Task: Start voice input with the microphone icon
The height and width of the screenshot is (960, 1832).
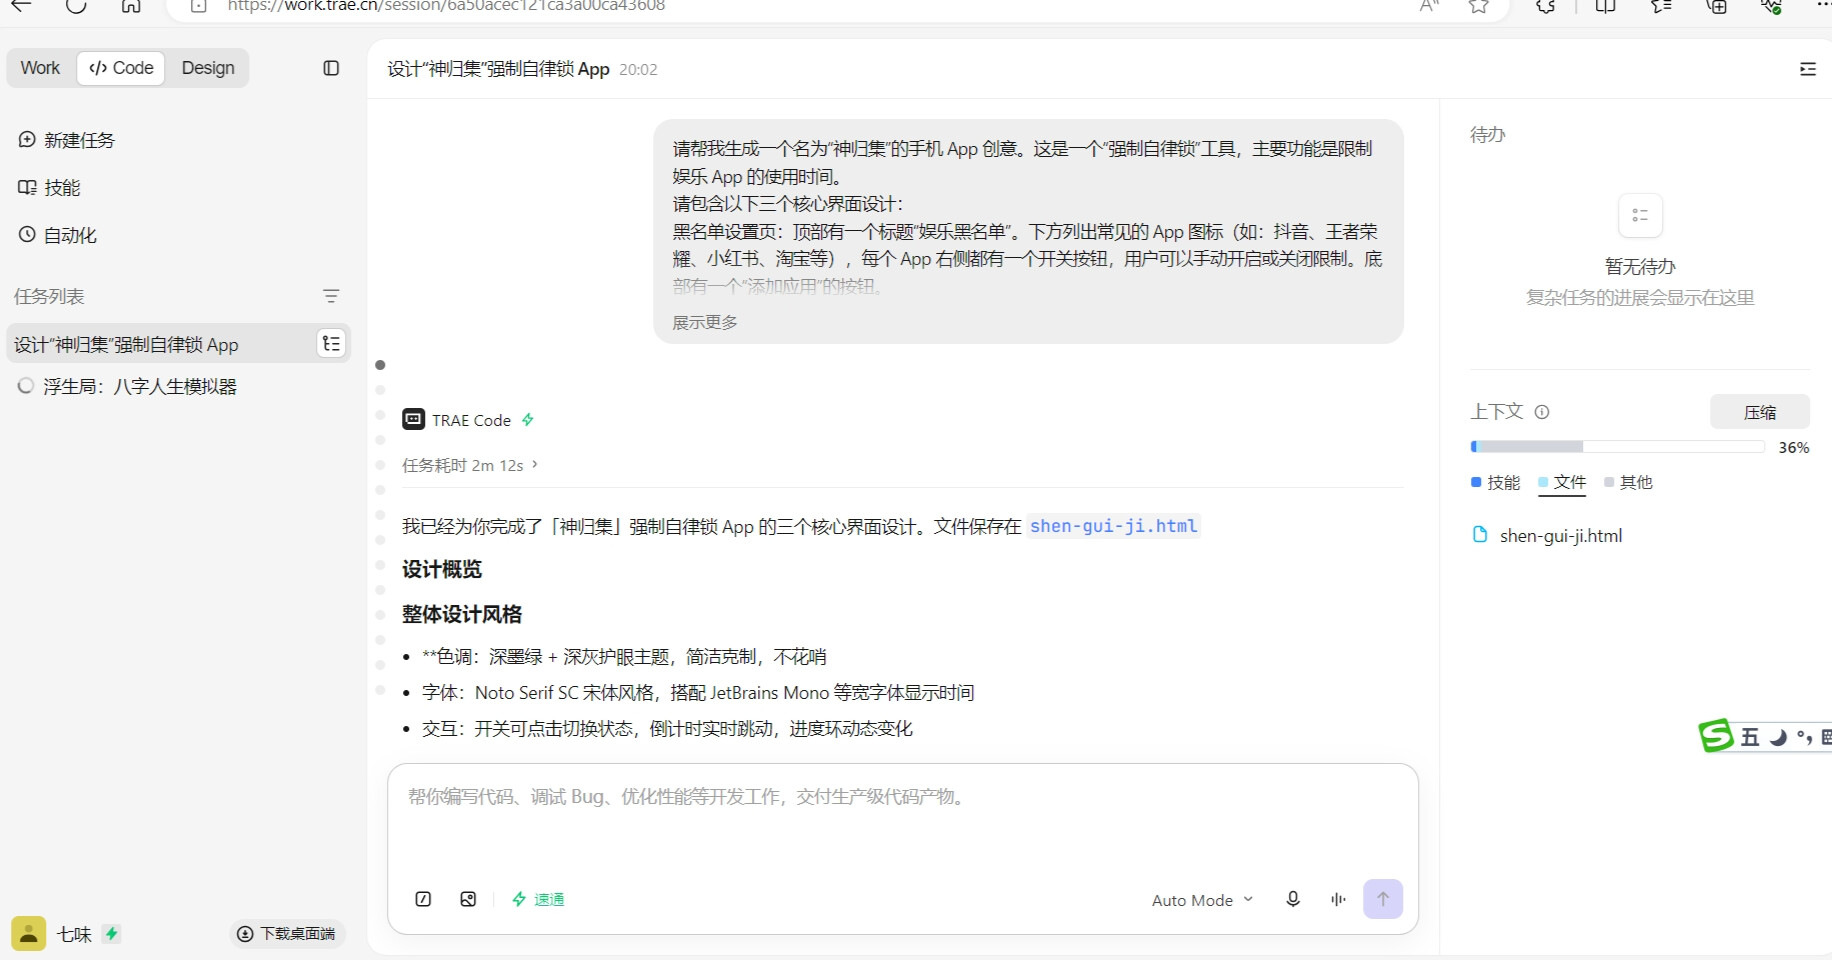Action: (x=1293, y=899)
